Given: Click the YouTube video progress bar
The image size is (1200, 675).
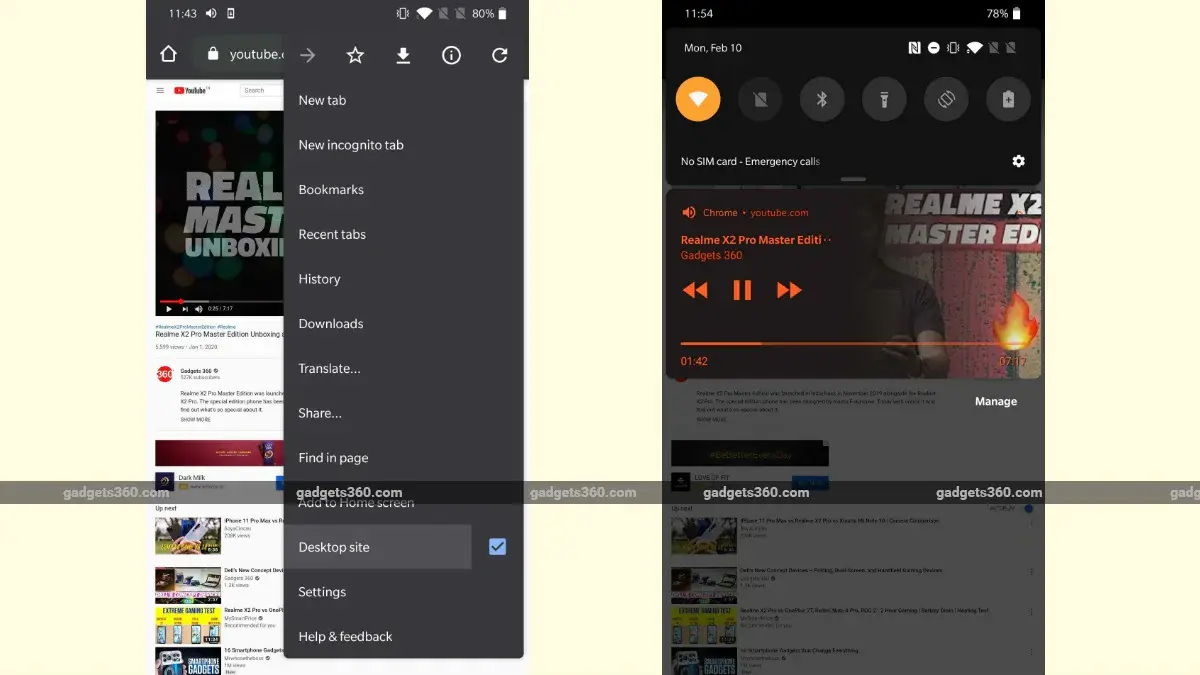Looking at the screenshot, I should click(x=220, y=300).
